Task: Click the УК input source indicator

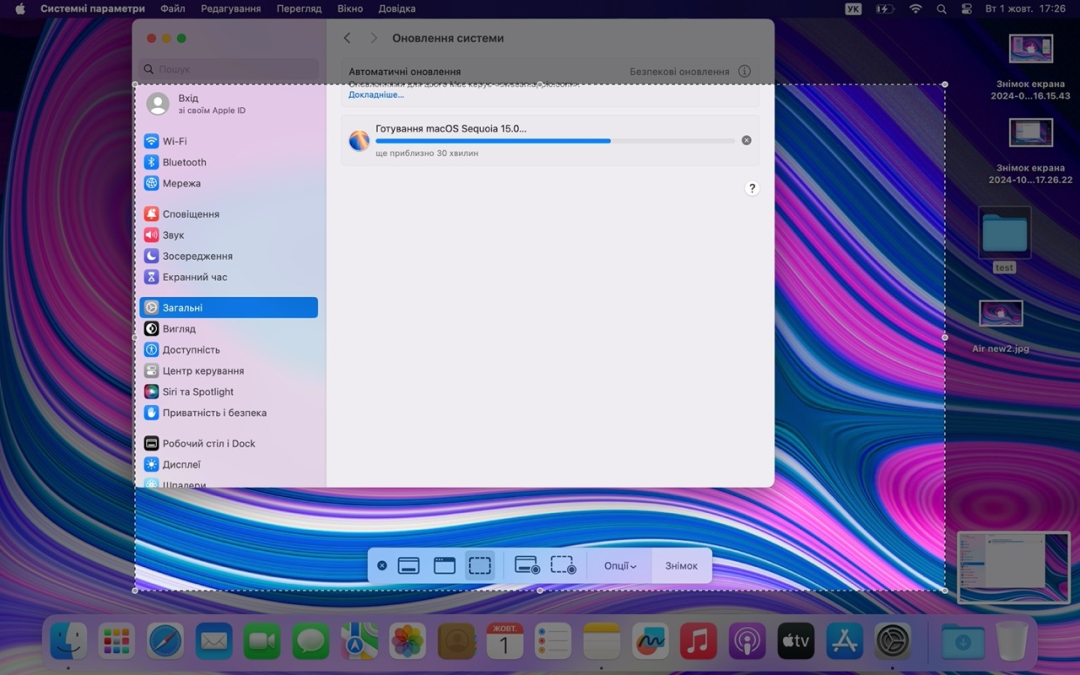Action: (x=853, y=9)
